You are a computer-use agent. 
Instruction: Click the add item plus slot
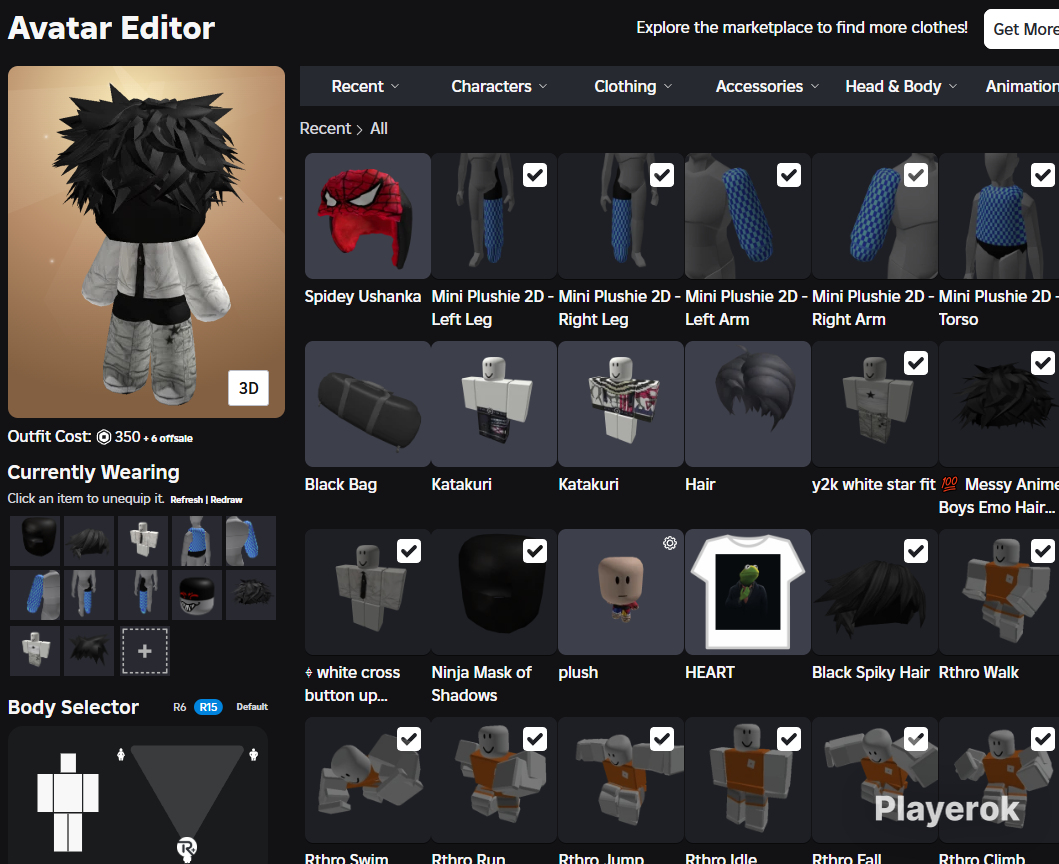click(145, 651)
